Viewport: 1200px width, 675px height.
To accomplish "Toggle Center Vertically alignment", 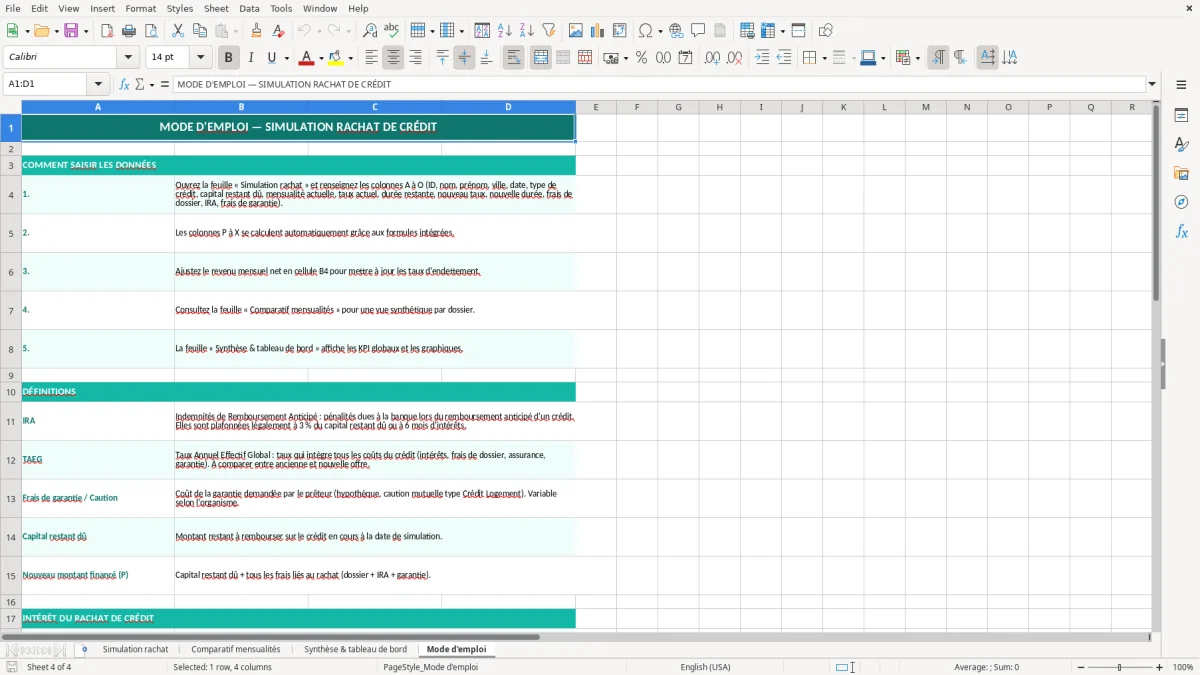I will (x=464, y=58).
